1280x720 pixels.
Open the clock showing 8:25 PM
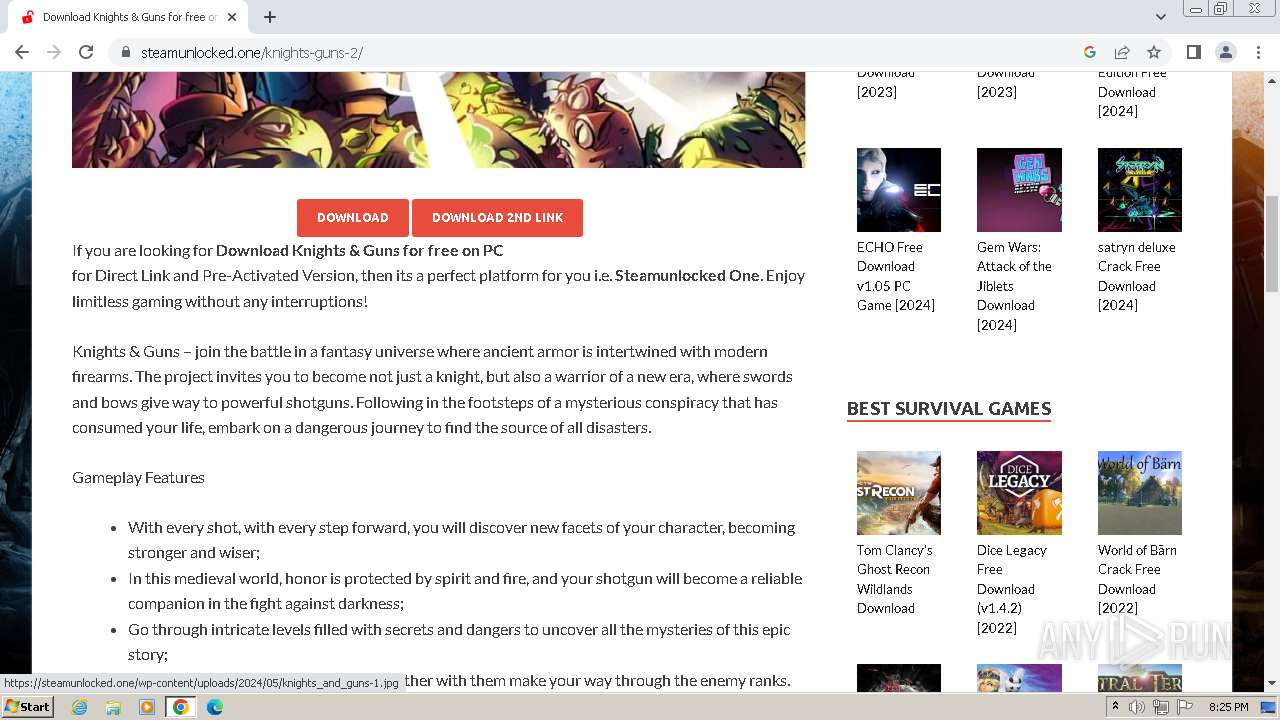(1229, 707)
